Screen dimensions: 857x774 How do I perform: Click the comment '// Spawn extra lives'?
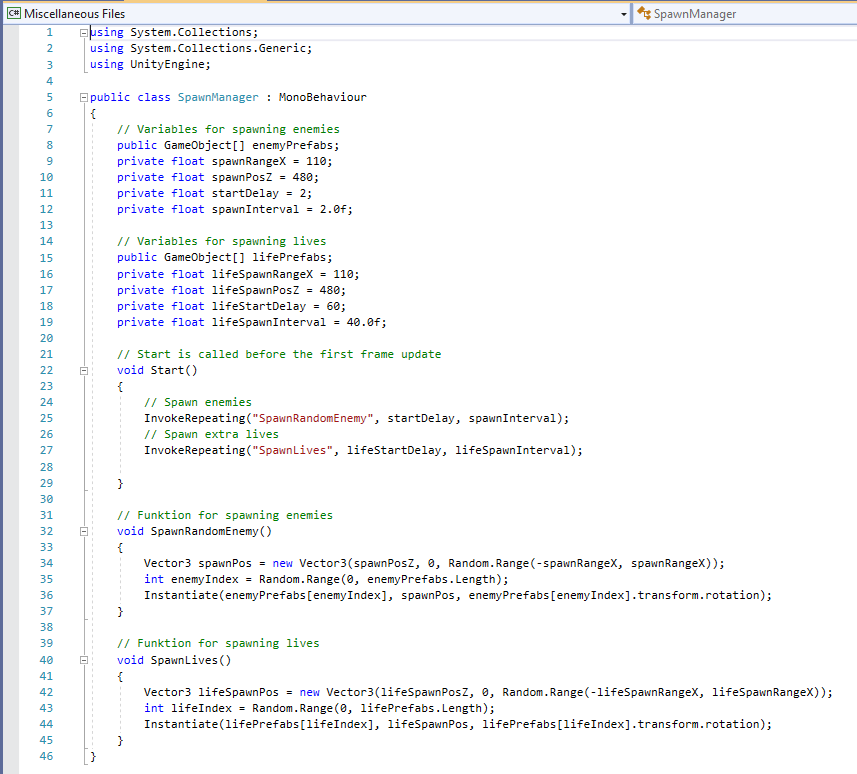click(211, 434)
